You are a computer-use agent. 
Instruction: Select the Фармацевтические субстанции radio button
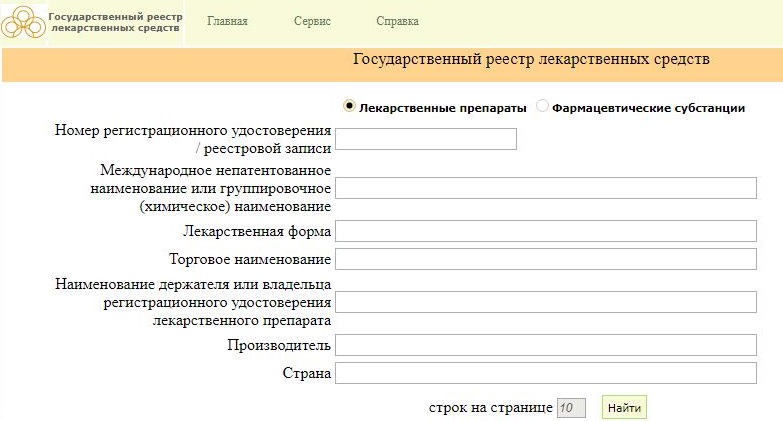543,106
